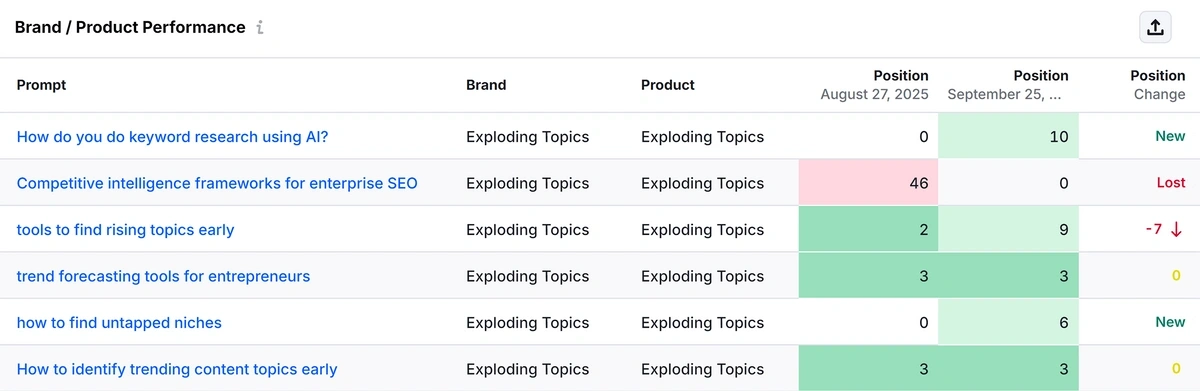Click the export icon button
This screenshot has width=1200, height=391.
click(1155, 27)
